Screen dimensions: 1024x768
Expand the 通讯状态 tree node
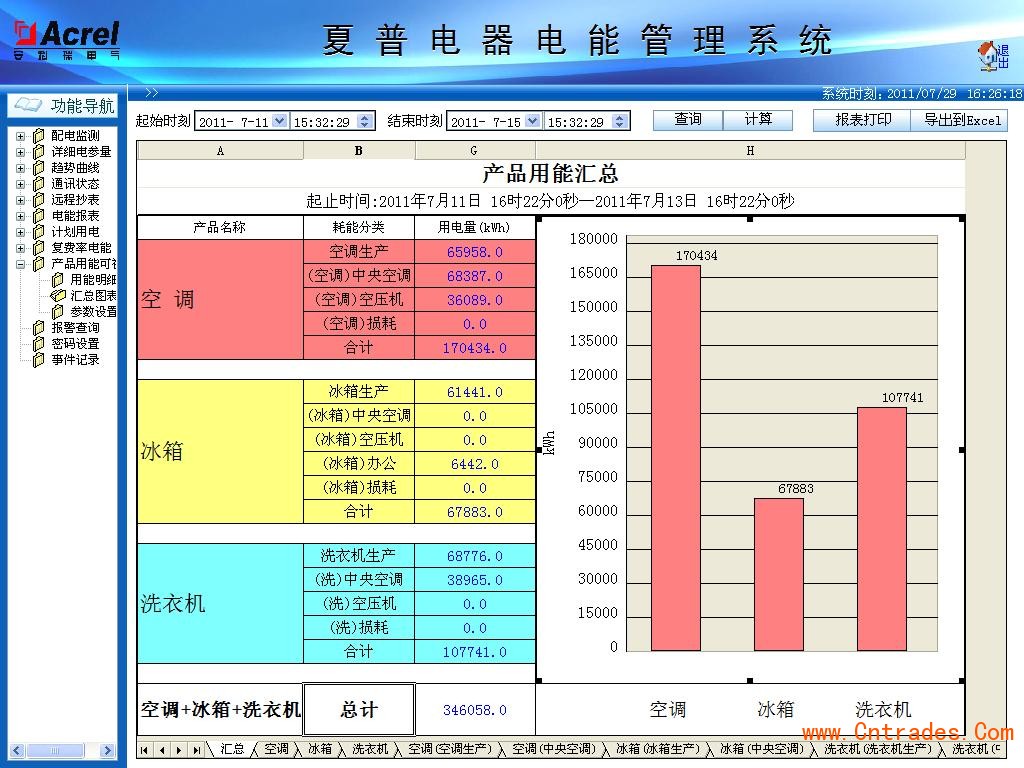[x=20, y=184]
